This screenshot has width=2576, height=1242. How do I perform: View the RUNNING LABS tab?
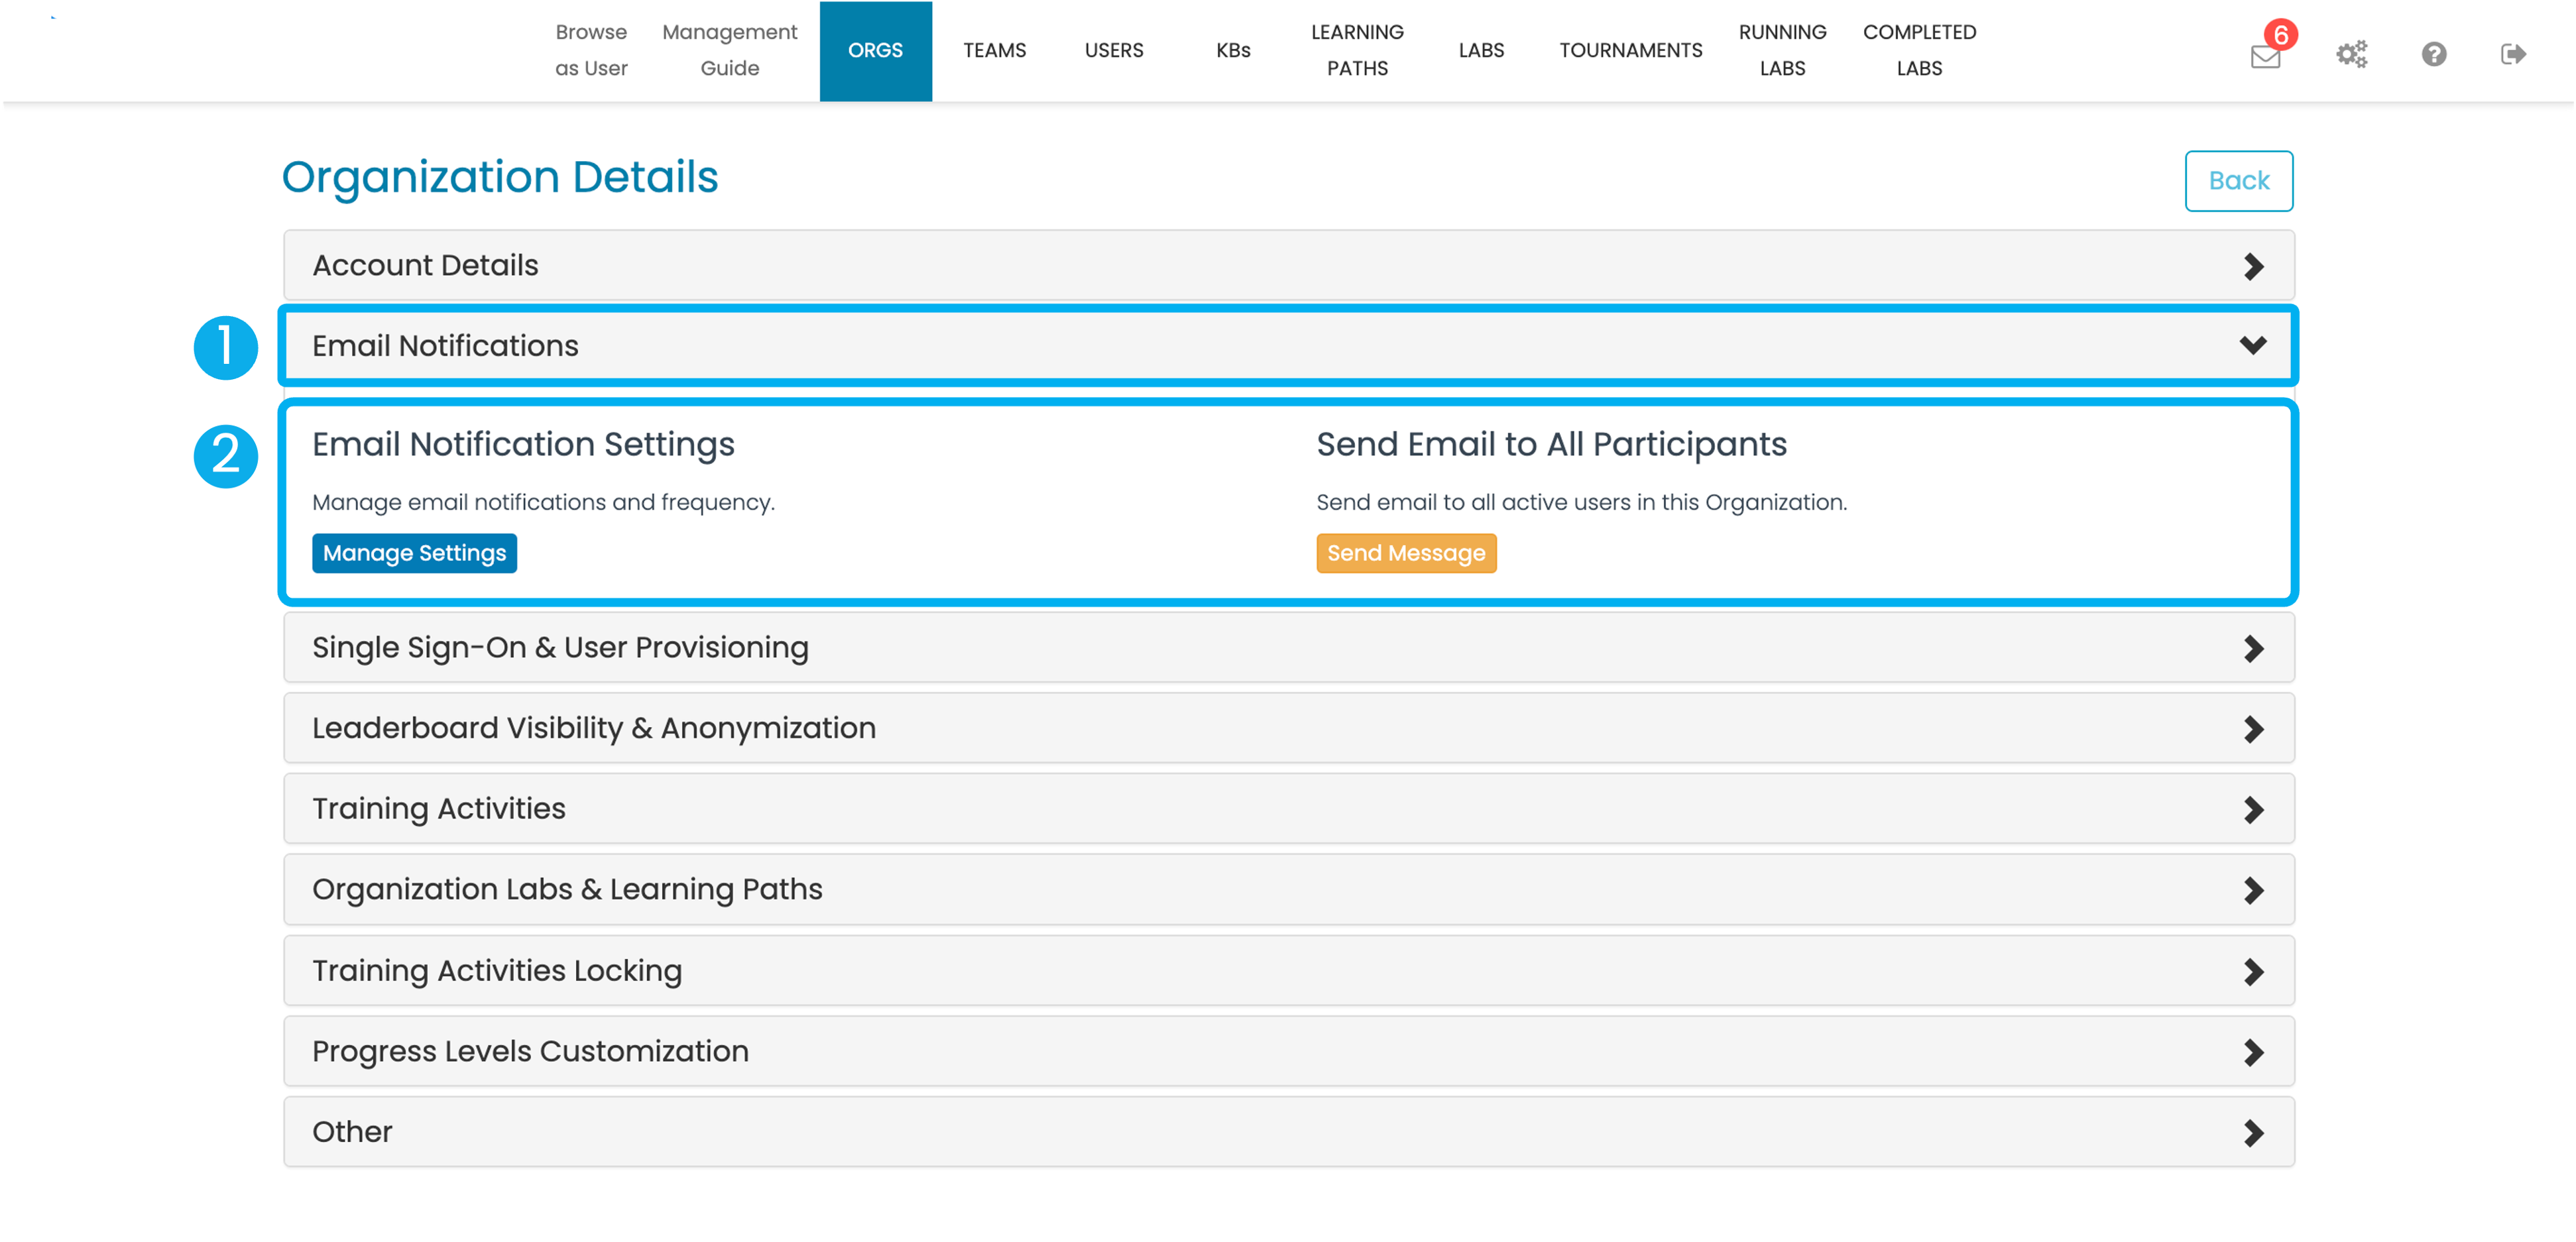pyautogui.click(x=1782, y=50)
